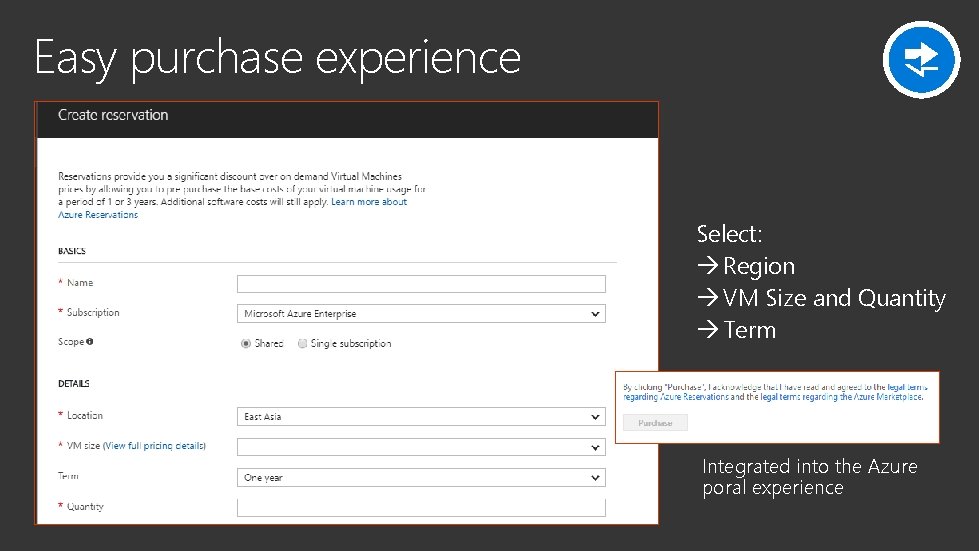979x551 pixels.
Task: Click the DETAILS section heading
Action: (x=73, y=383)
